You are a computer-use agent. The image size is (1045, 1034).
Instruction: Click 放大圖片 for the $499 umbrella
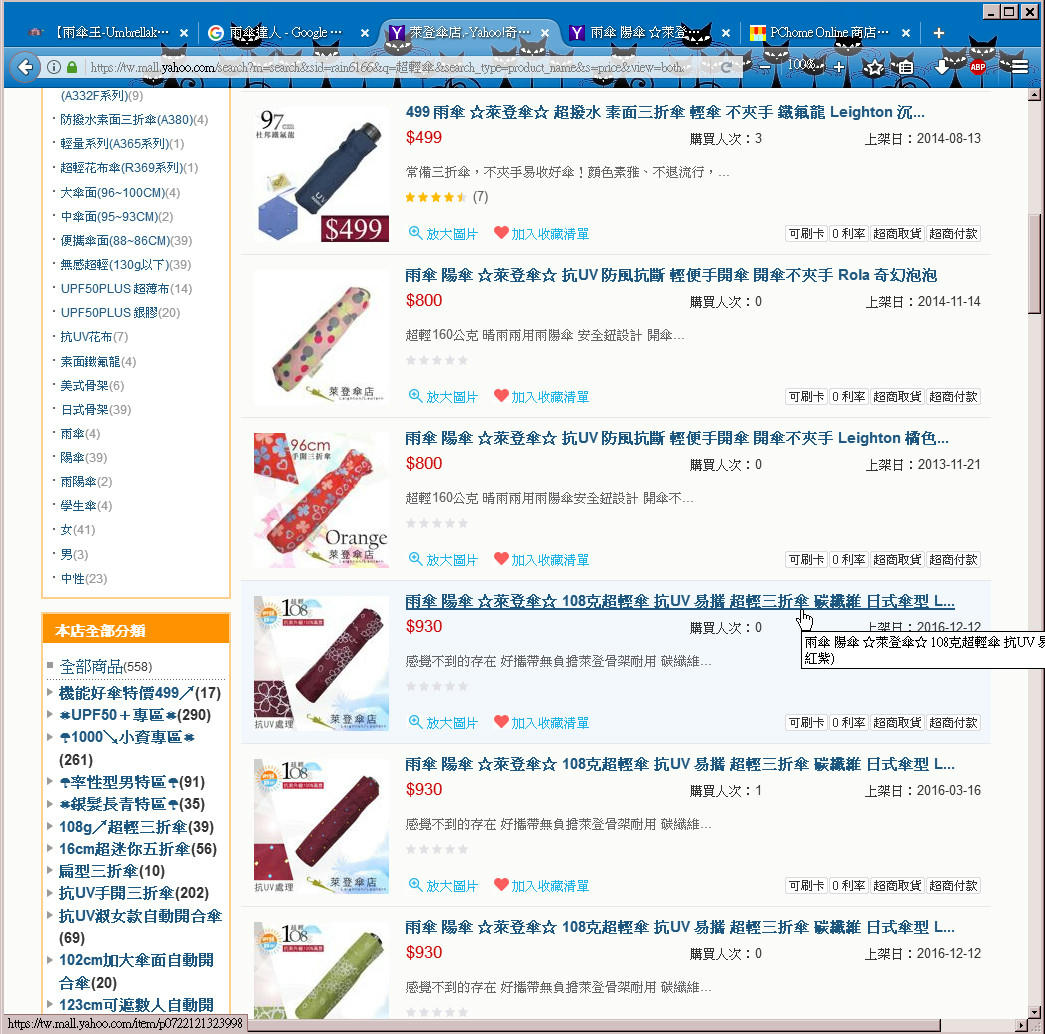pos(452,234)
